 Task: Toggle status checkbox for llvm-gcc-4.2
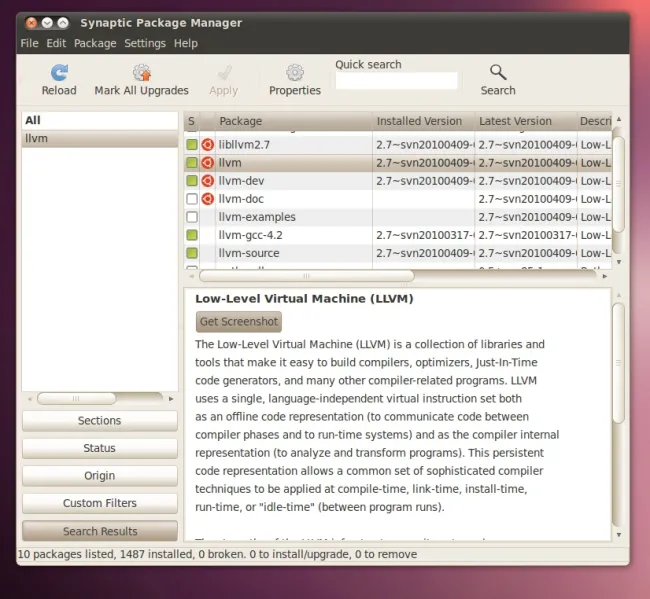(x=192, y=235)
